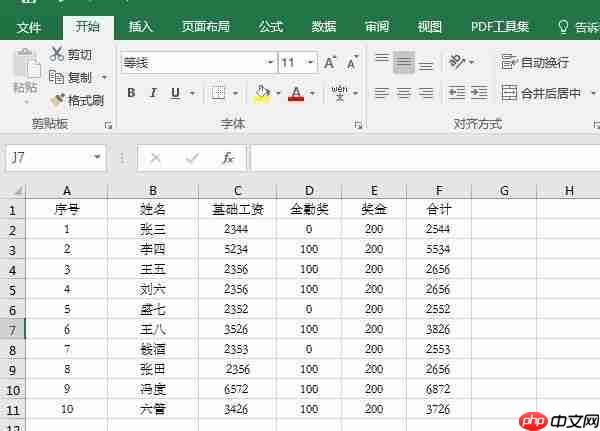The image size is (600, 431).
Task: Set top vertical alignment
Action: click(382, 58)
